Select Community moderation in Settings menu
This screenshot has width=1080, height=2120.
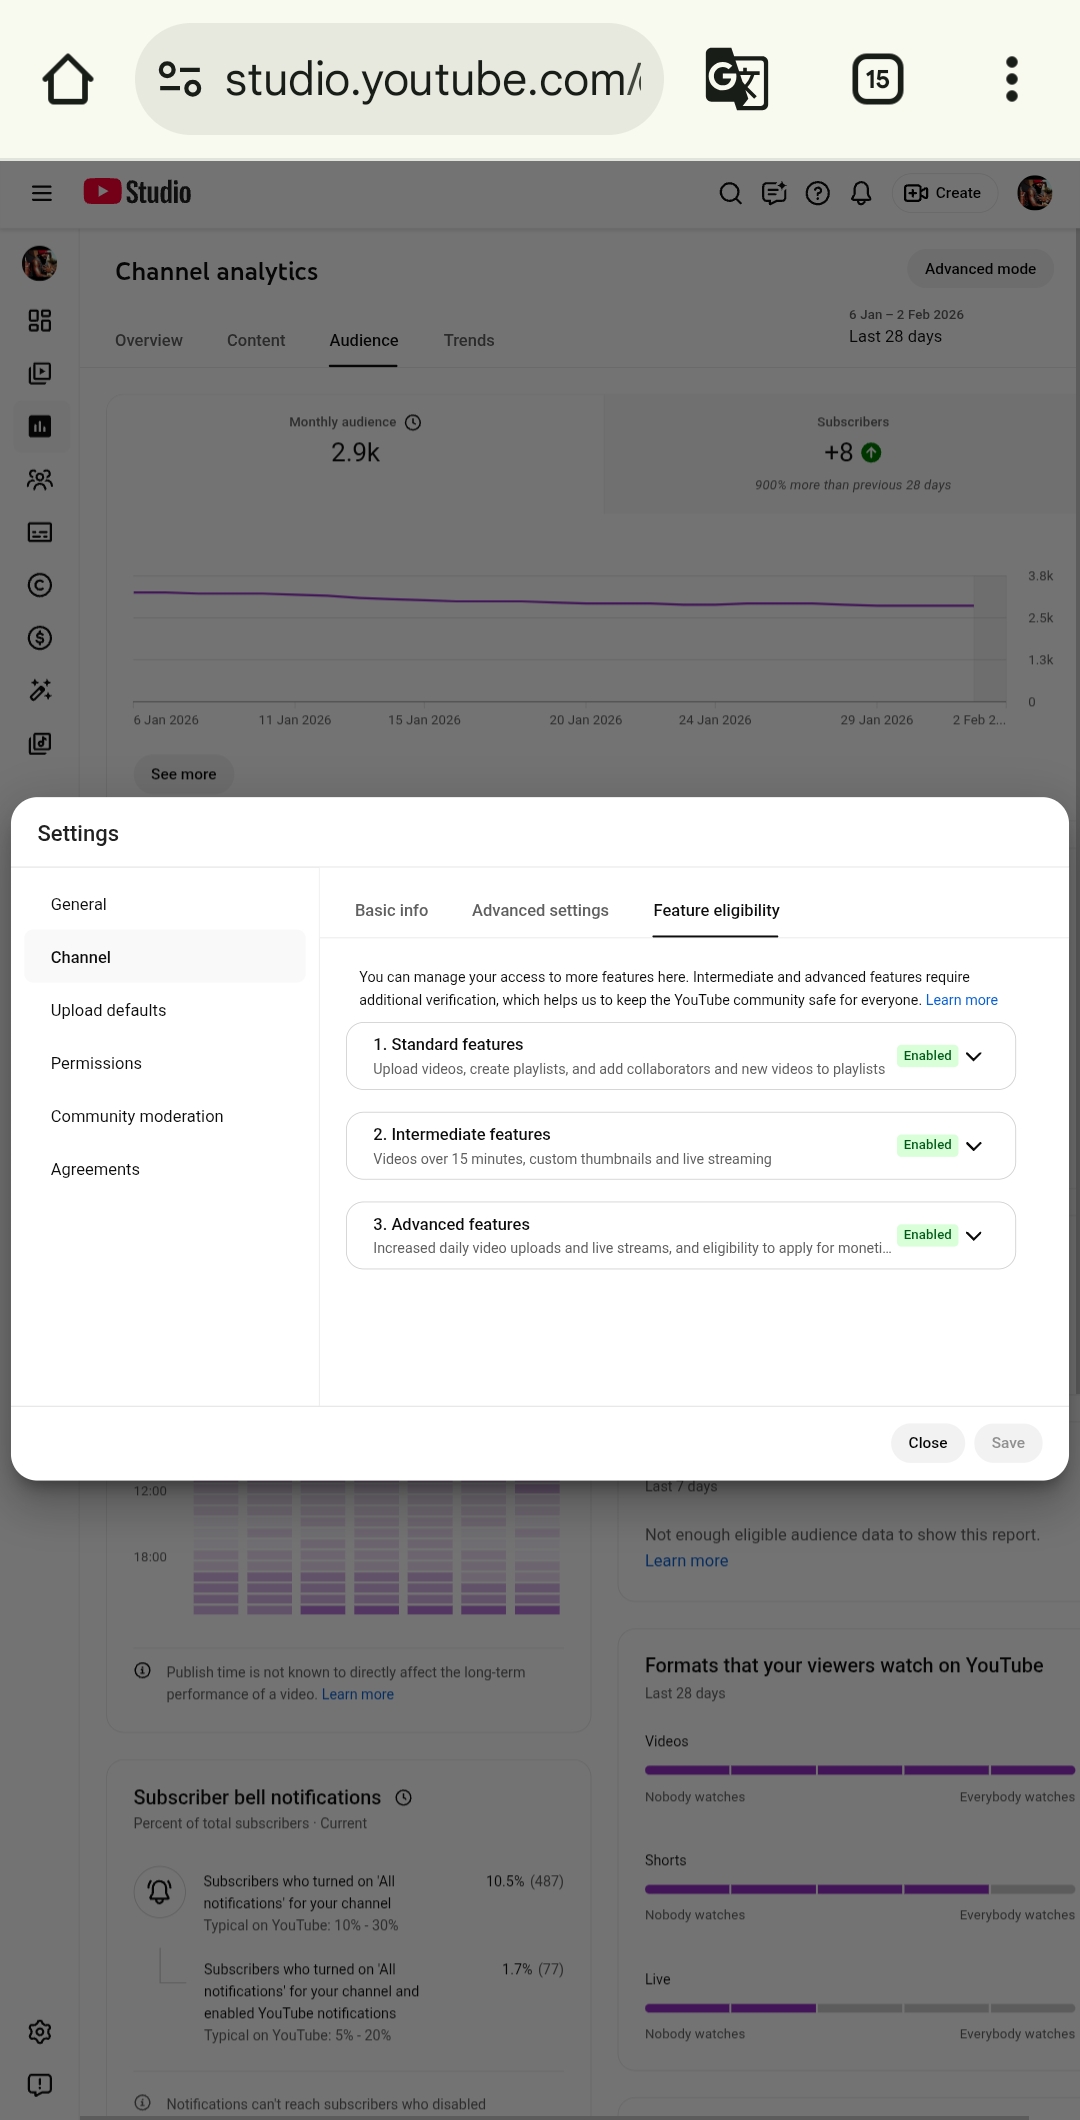[x=164, y=1116]
